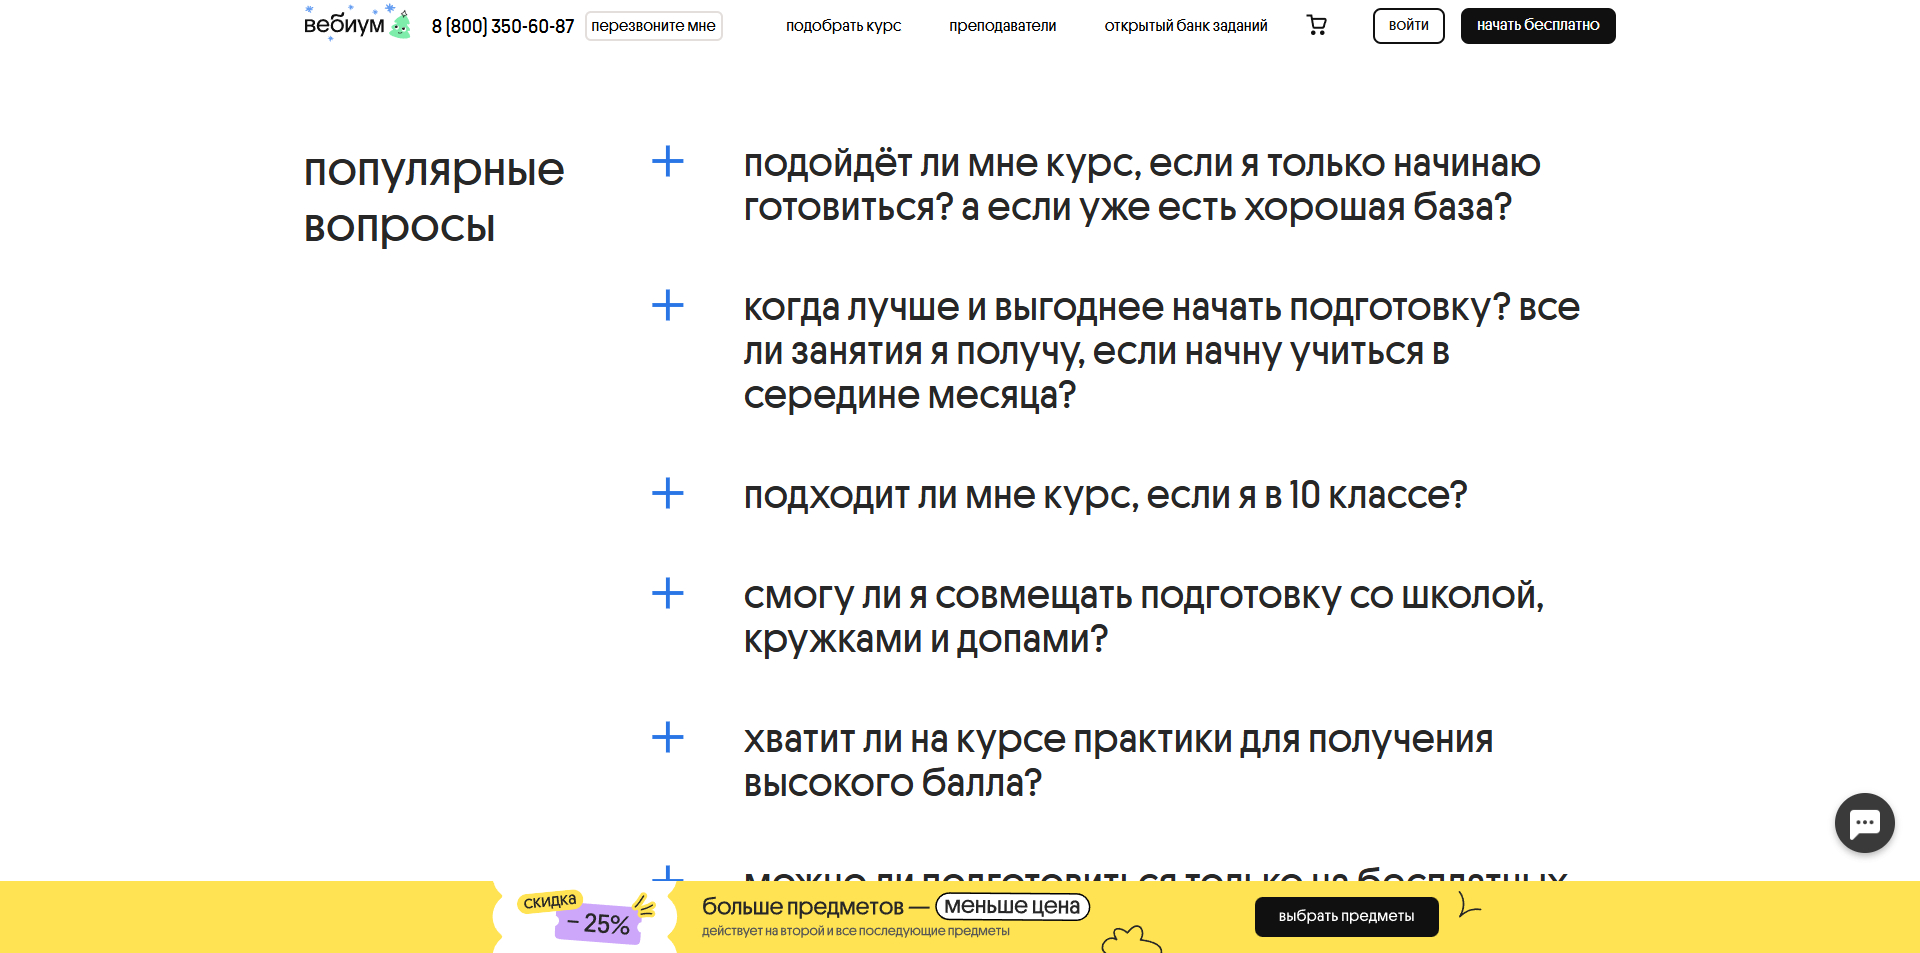Screen dimensions: 1920x953
Task: Select преподаватели in the navigation
Action: [x=1002, y=25]
